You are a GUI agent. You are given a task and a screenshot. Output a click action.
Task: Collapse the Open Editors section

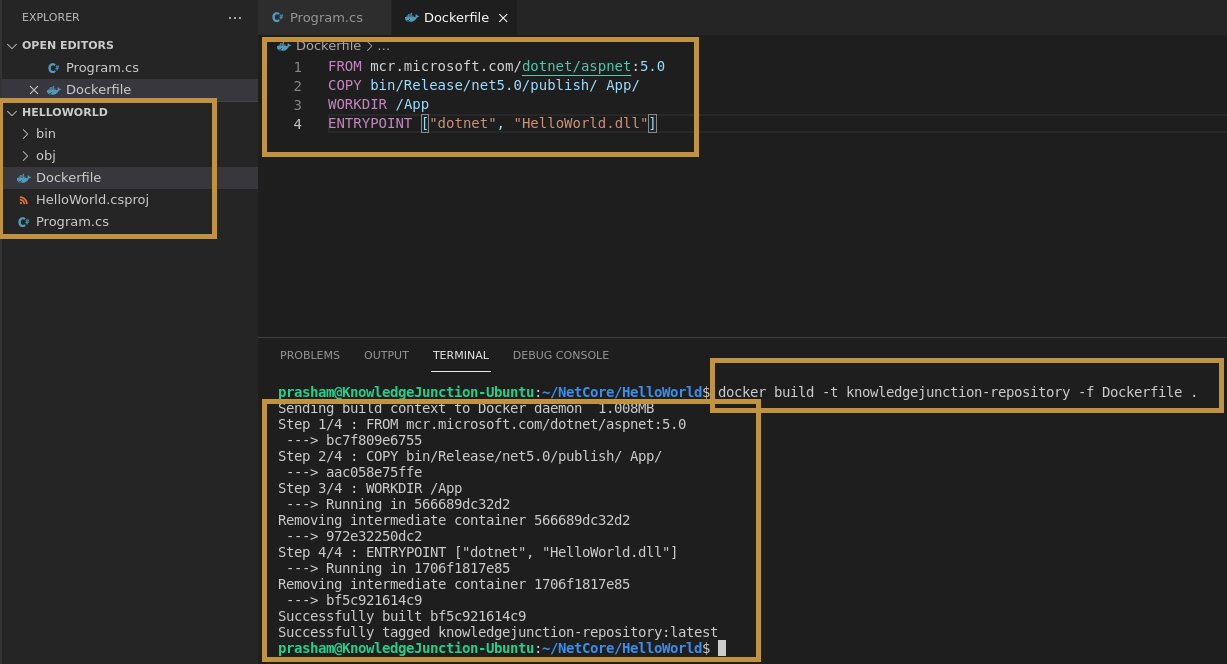(x=12, y=44)
